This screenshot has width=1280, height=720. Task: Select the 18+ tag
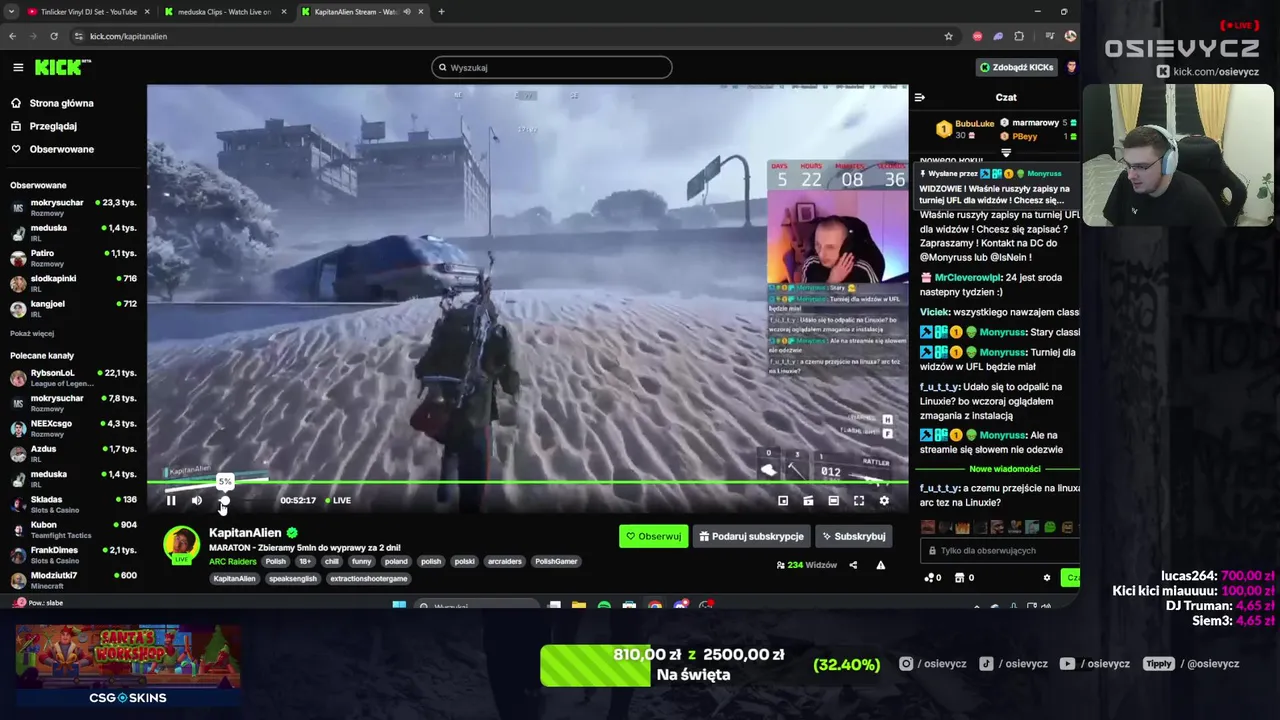305,561
